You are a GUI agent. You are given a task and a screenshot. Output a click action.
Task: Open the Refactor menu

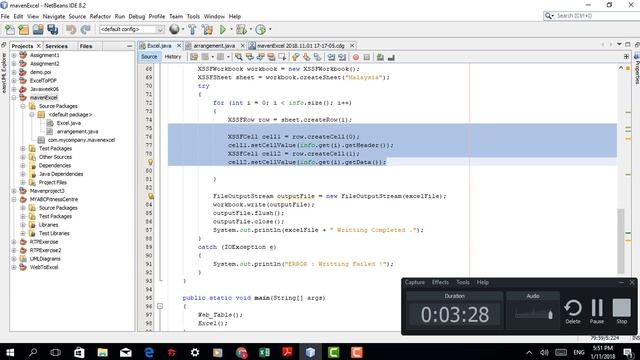point(100,16)
